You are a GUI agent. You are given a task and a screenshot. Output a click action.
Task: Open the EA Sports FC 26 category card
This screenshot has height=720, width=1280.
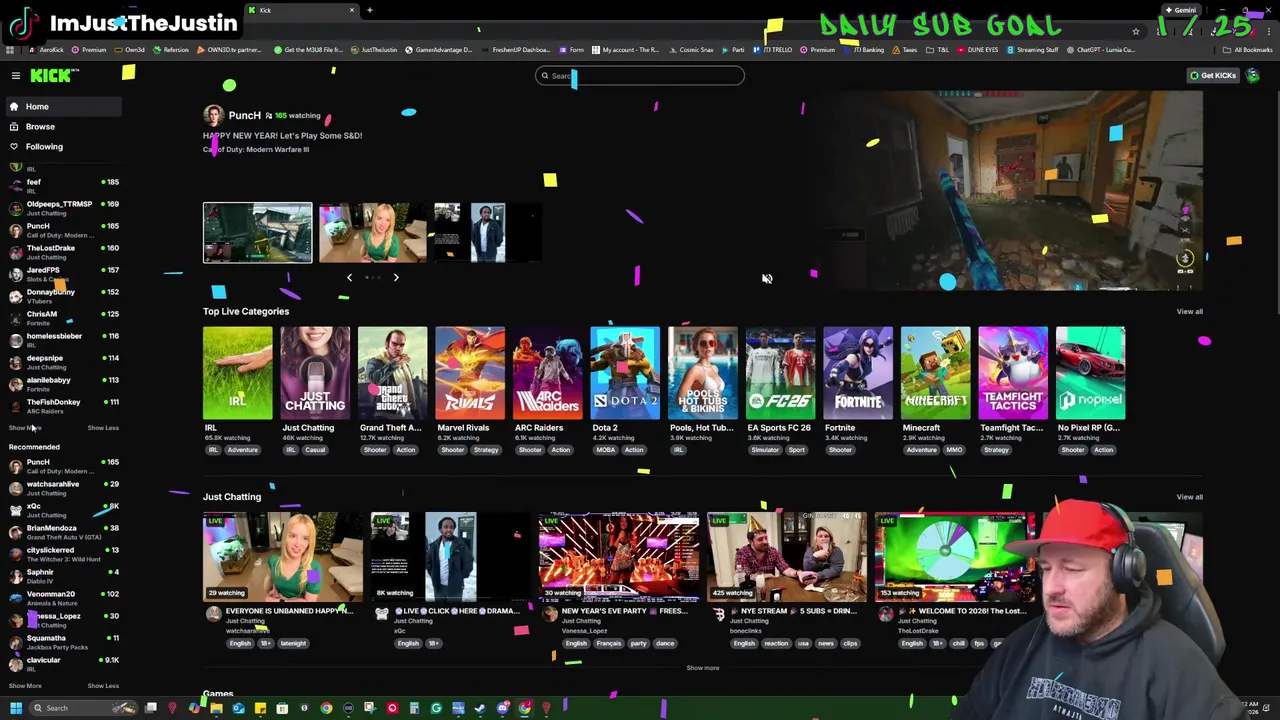(x=780, y=373)
